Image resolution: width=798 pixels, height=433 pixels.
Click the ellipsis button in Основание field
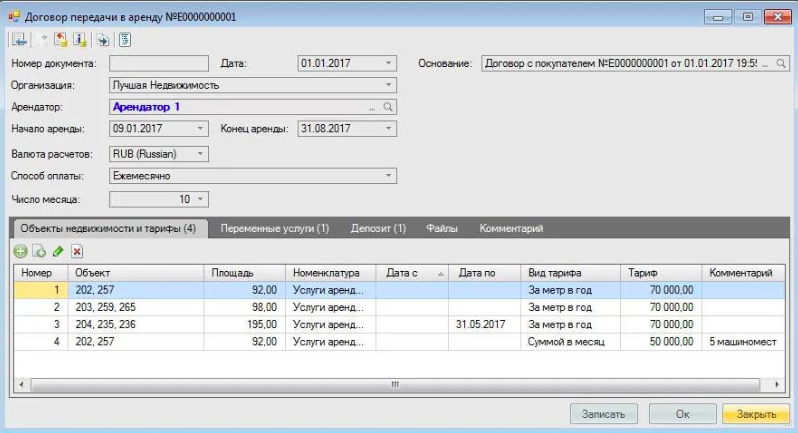click(x=765, y=64)
